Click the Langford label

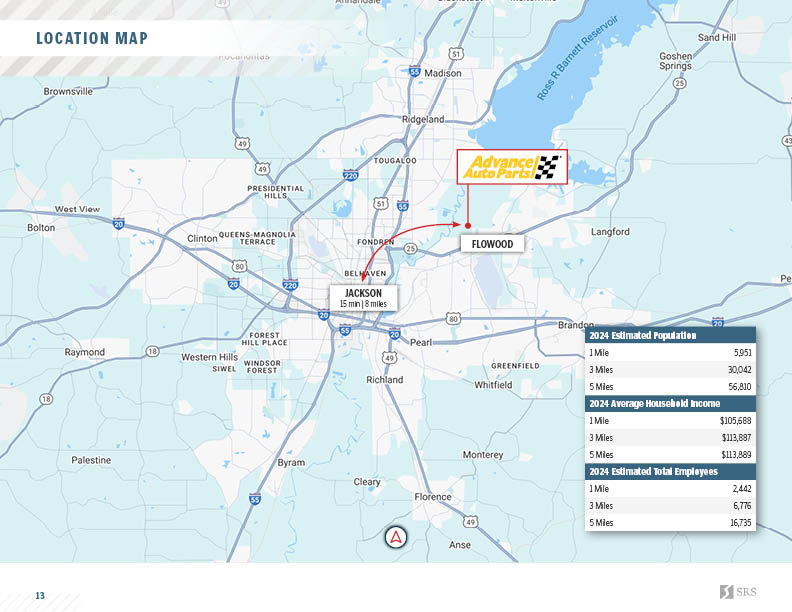[611, 232]
